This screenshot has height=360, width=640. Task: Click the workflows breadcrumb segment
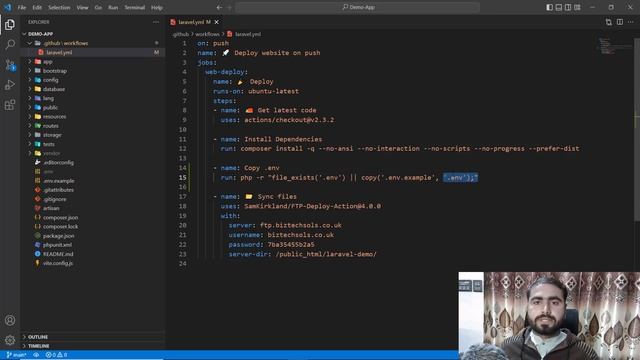(207, 34)
